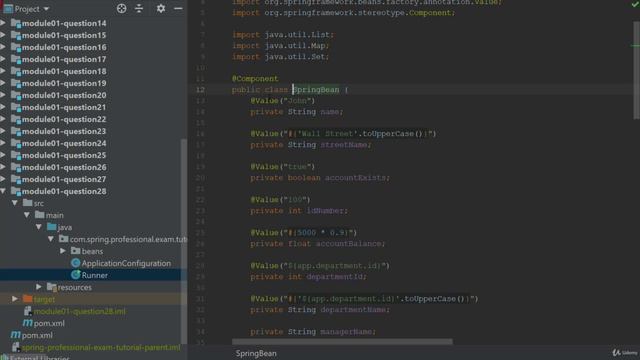640x360 pixels.
Task: Click the SpringBean breadcrumb at bottom
Action: pos(256,353)
